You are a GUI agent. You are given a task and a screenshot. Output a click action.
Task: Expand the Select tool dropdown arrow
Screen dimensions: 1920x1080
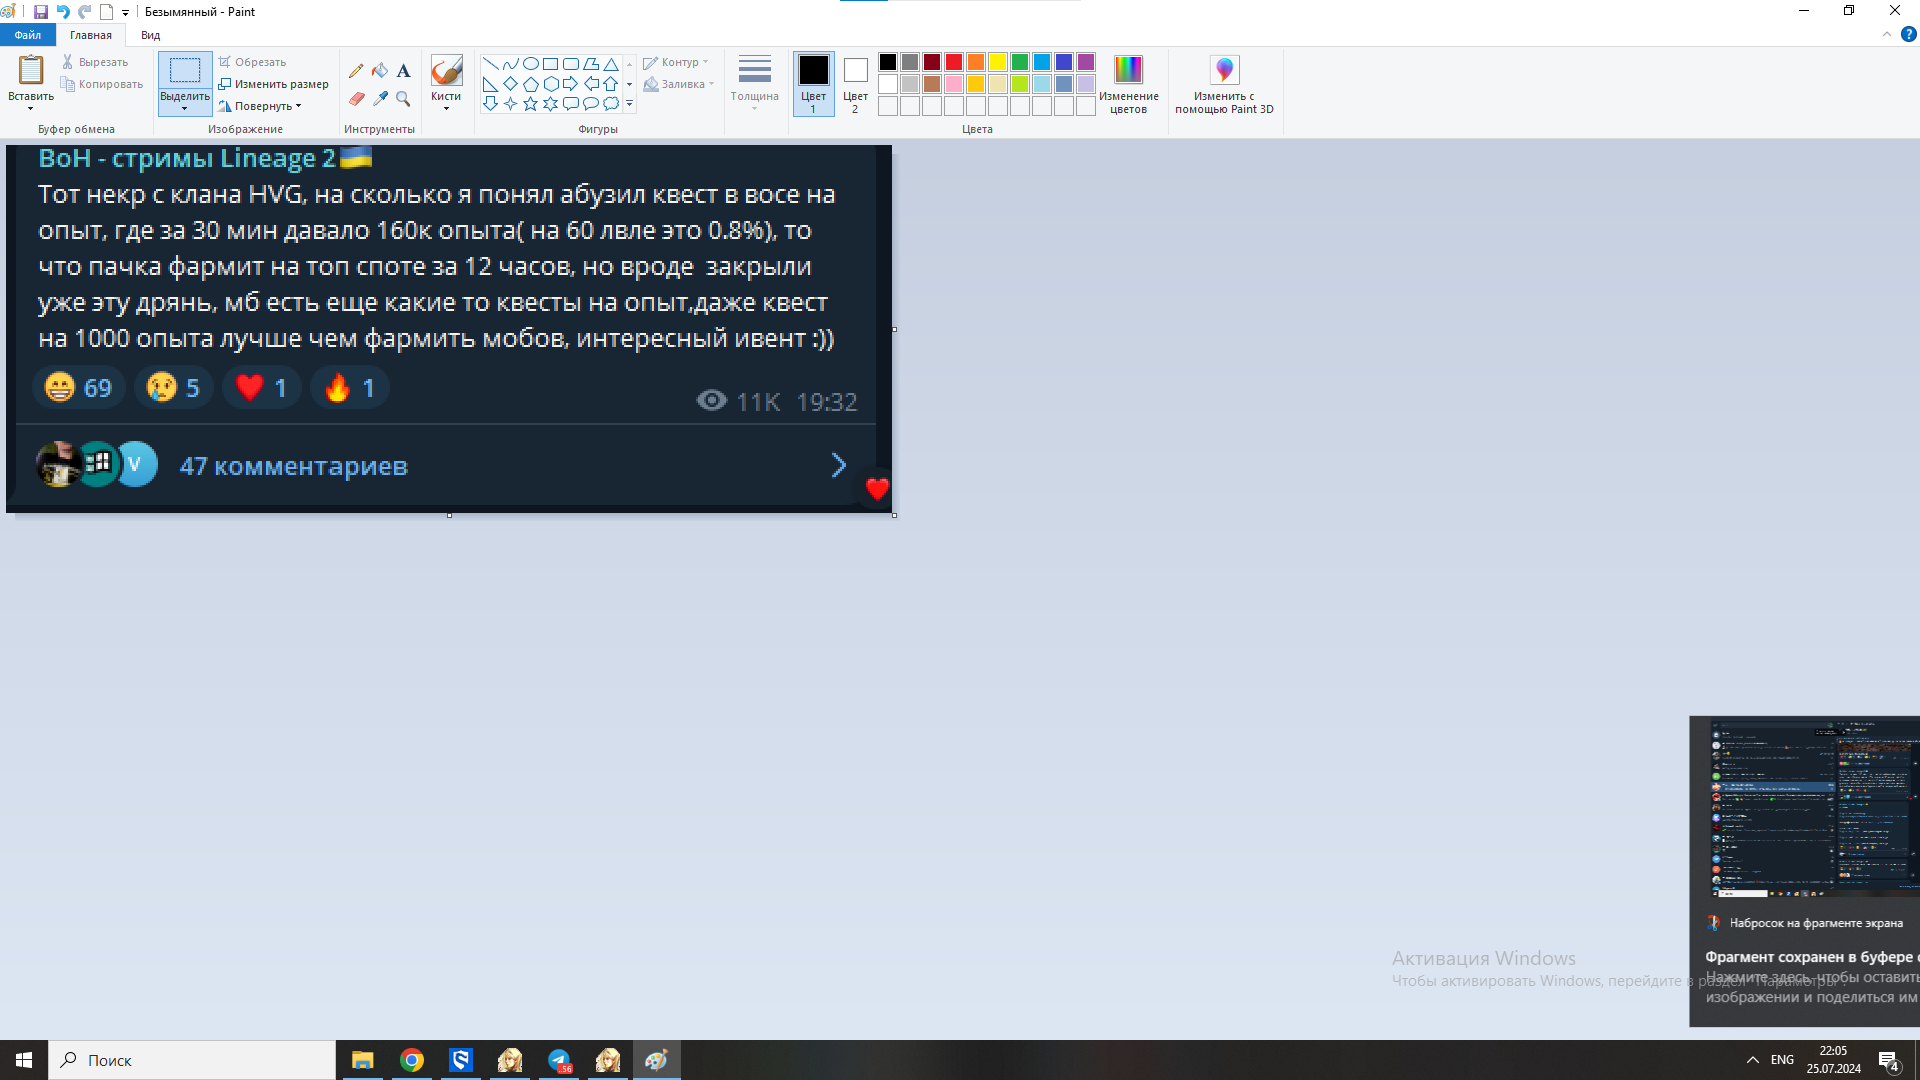[x=185, y=108]
